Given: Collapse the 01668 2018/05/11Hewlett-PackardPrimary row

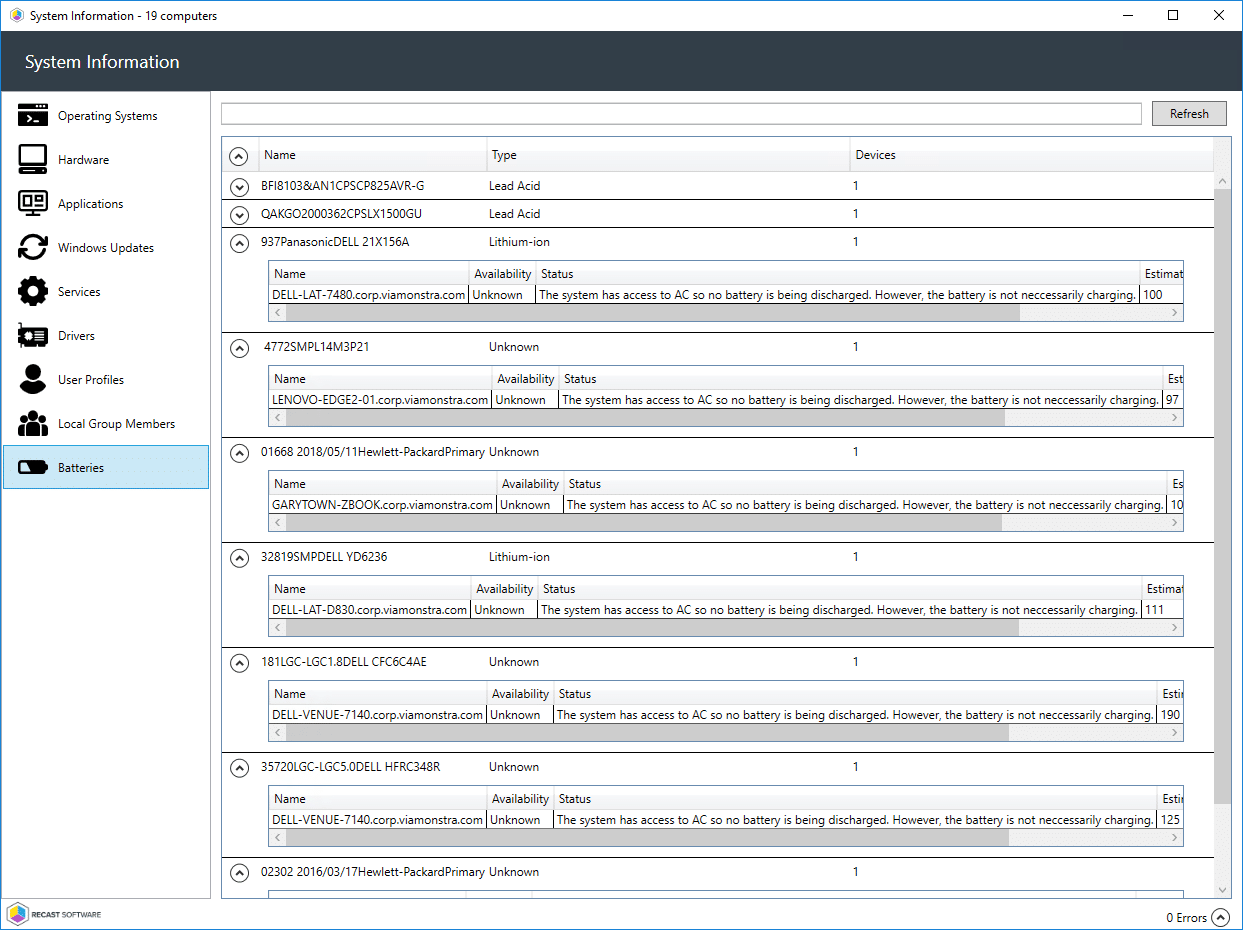Looking at the screenshot, I should [x=238, y=453].
